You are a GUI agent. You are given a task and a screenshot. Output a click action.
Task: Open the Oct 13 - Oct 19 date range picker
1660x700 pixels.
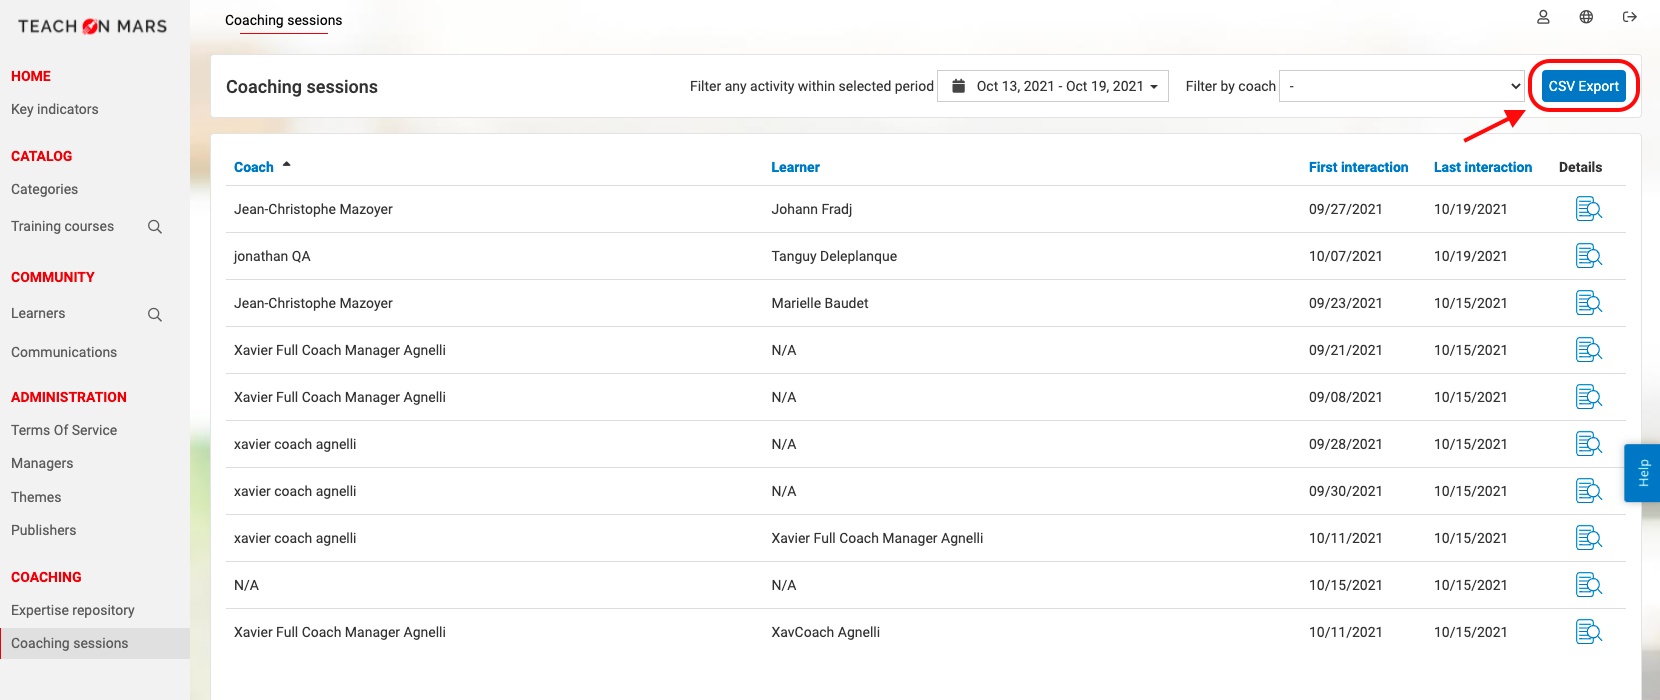[1053, 86]
